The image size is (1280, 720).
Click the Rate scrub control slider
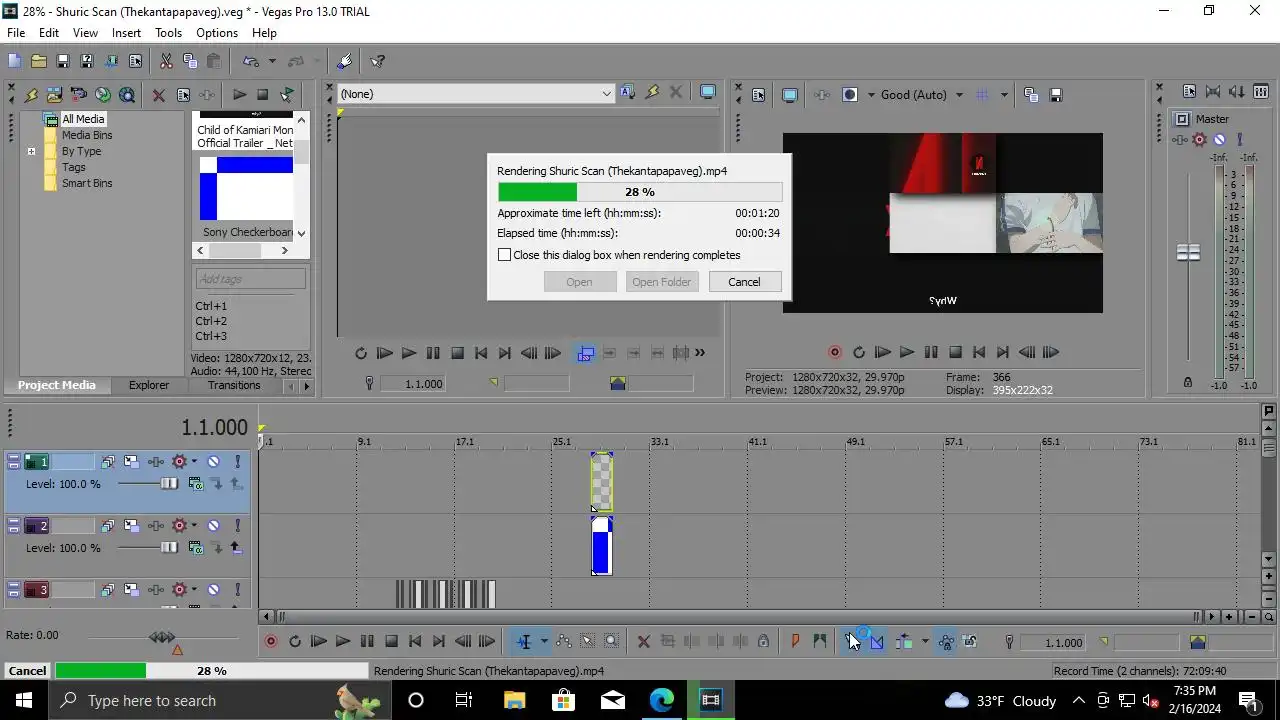[x=162, y=637]
